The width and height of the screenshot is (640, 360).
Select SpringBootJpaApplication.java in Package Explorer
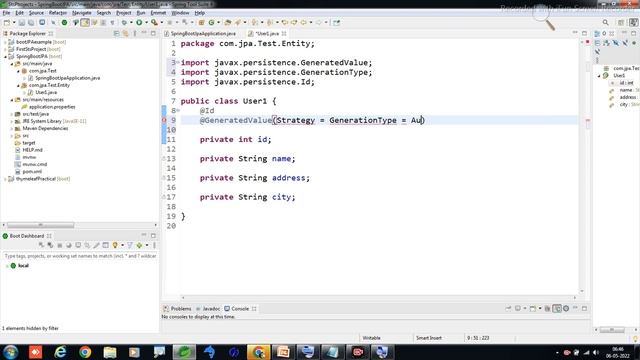pyautogui.click(x=67, y=78)
